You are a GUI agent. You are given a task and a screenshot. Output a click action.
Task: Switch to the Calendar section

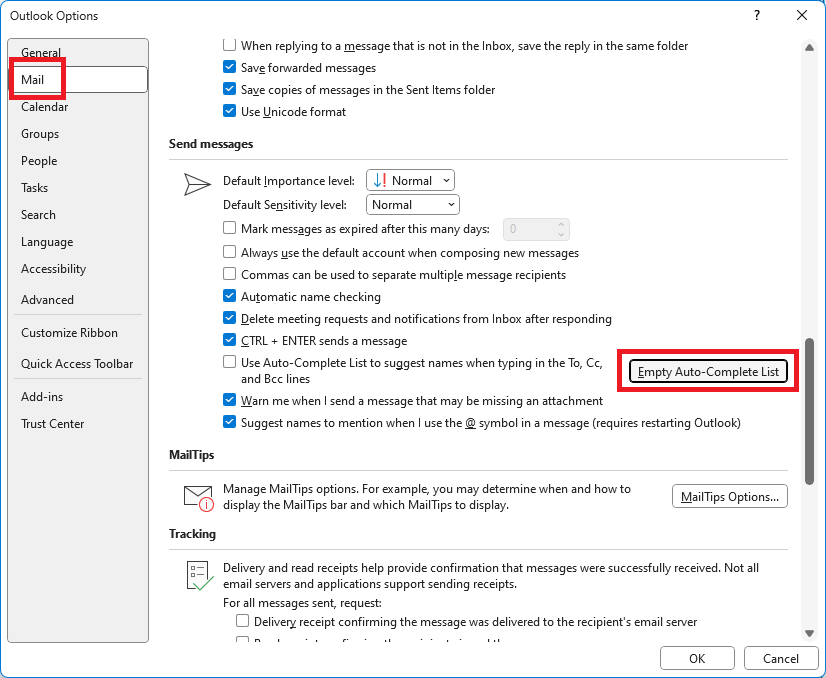point(44,106)
